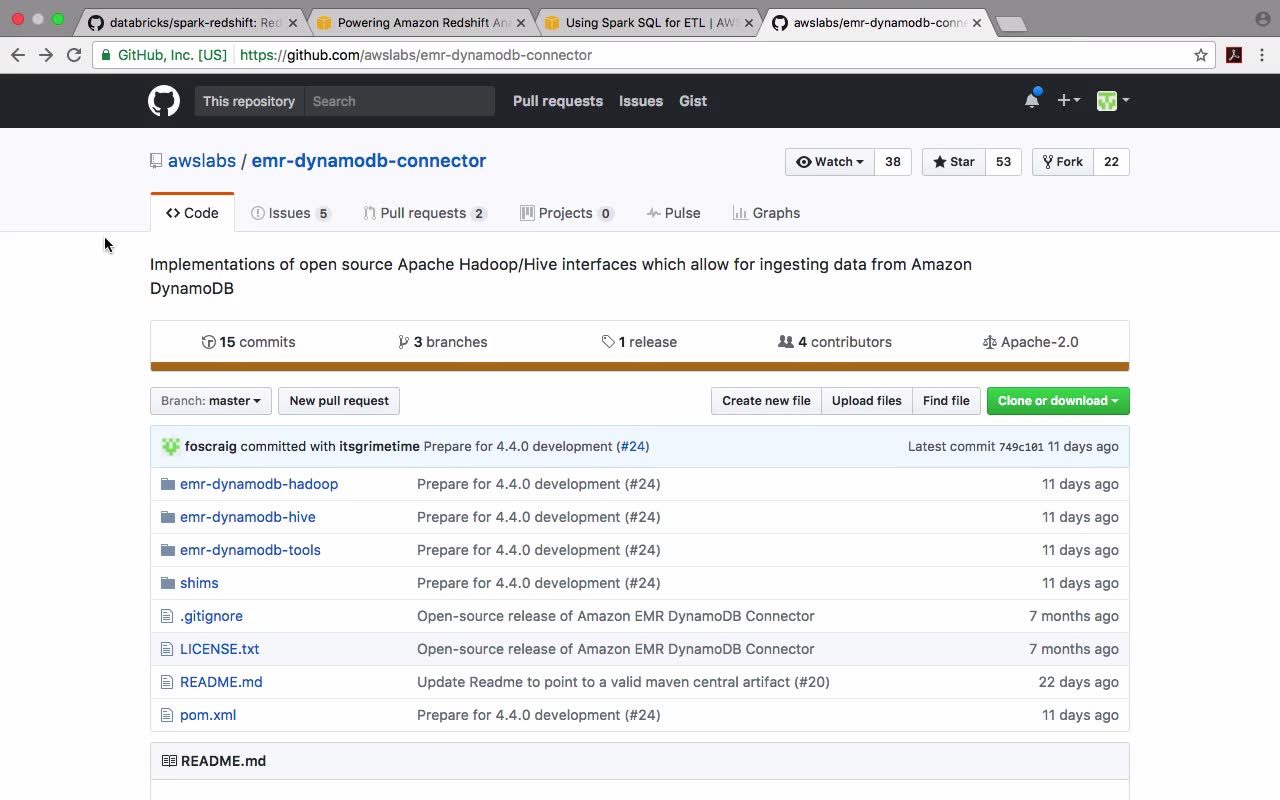Reload the page with browser refresh icon

click(x=74, y=55)
